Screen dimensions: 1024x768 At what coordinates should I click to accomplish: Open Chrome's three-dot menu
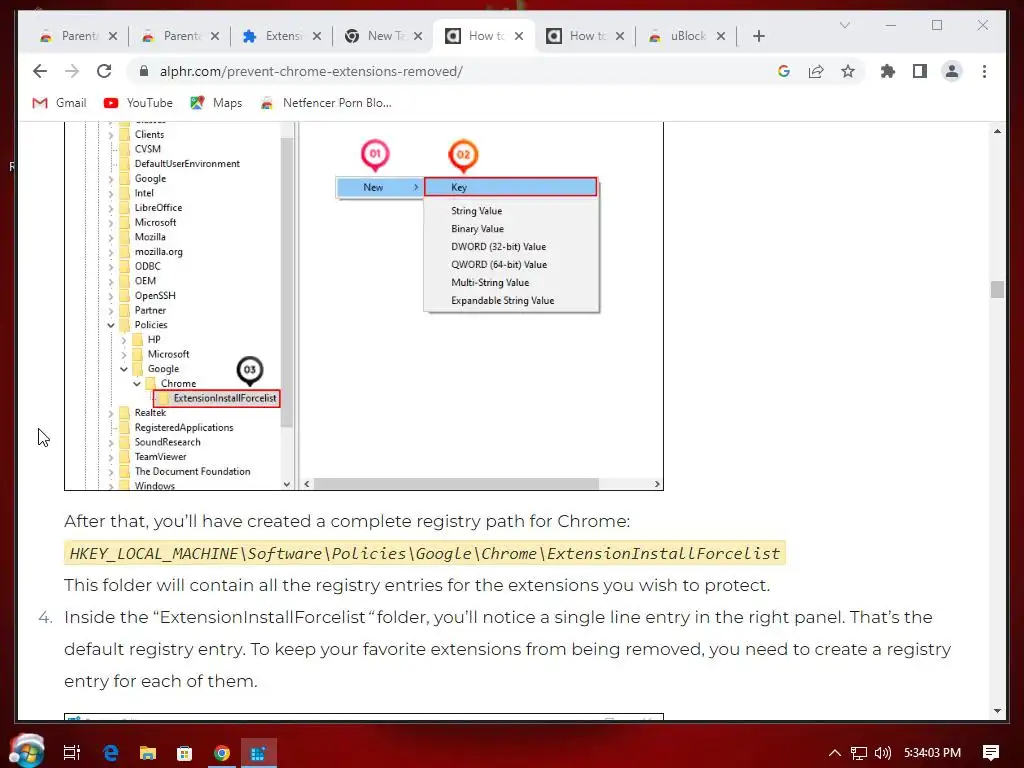tap(984, 71)
